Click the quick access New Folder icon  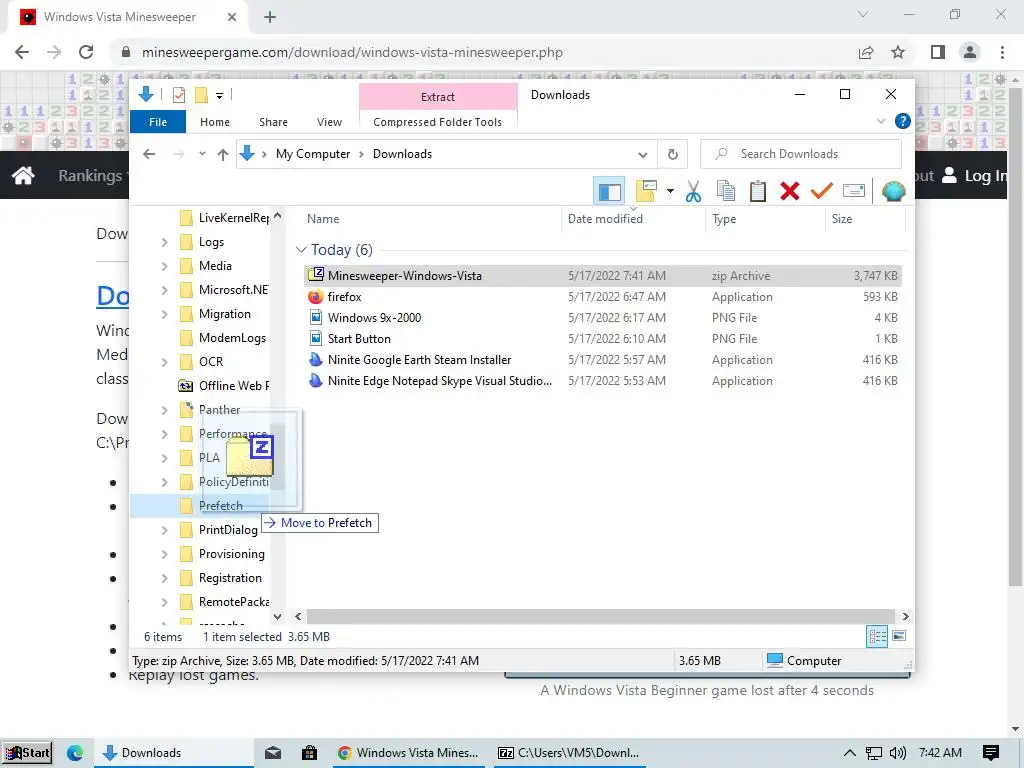point(201,95)
